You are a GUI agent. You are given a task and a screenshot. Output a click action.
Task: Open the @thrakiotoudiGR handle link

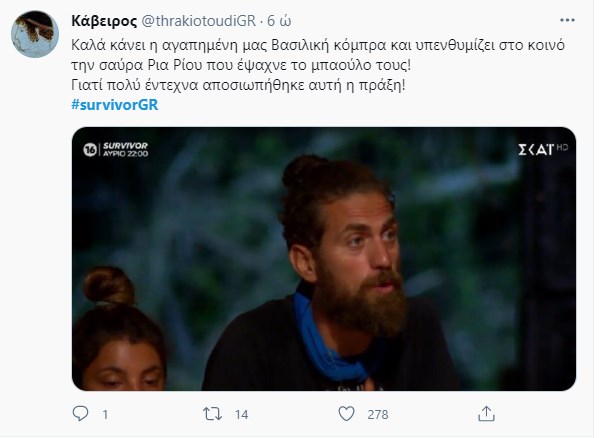[x=198, y=21]
